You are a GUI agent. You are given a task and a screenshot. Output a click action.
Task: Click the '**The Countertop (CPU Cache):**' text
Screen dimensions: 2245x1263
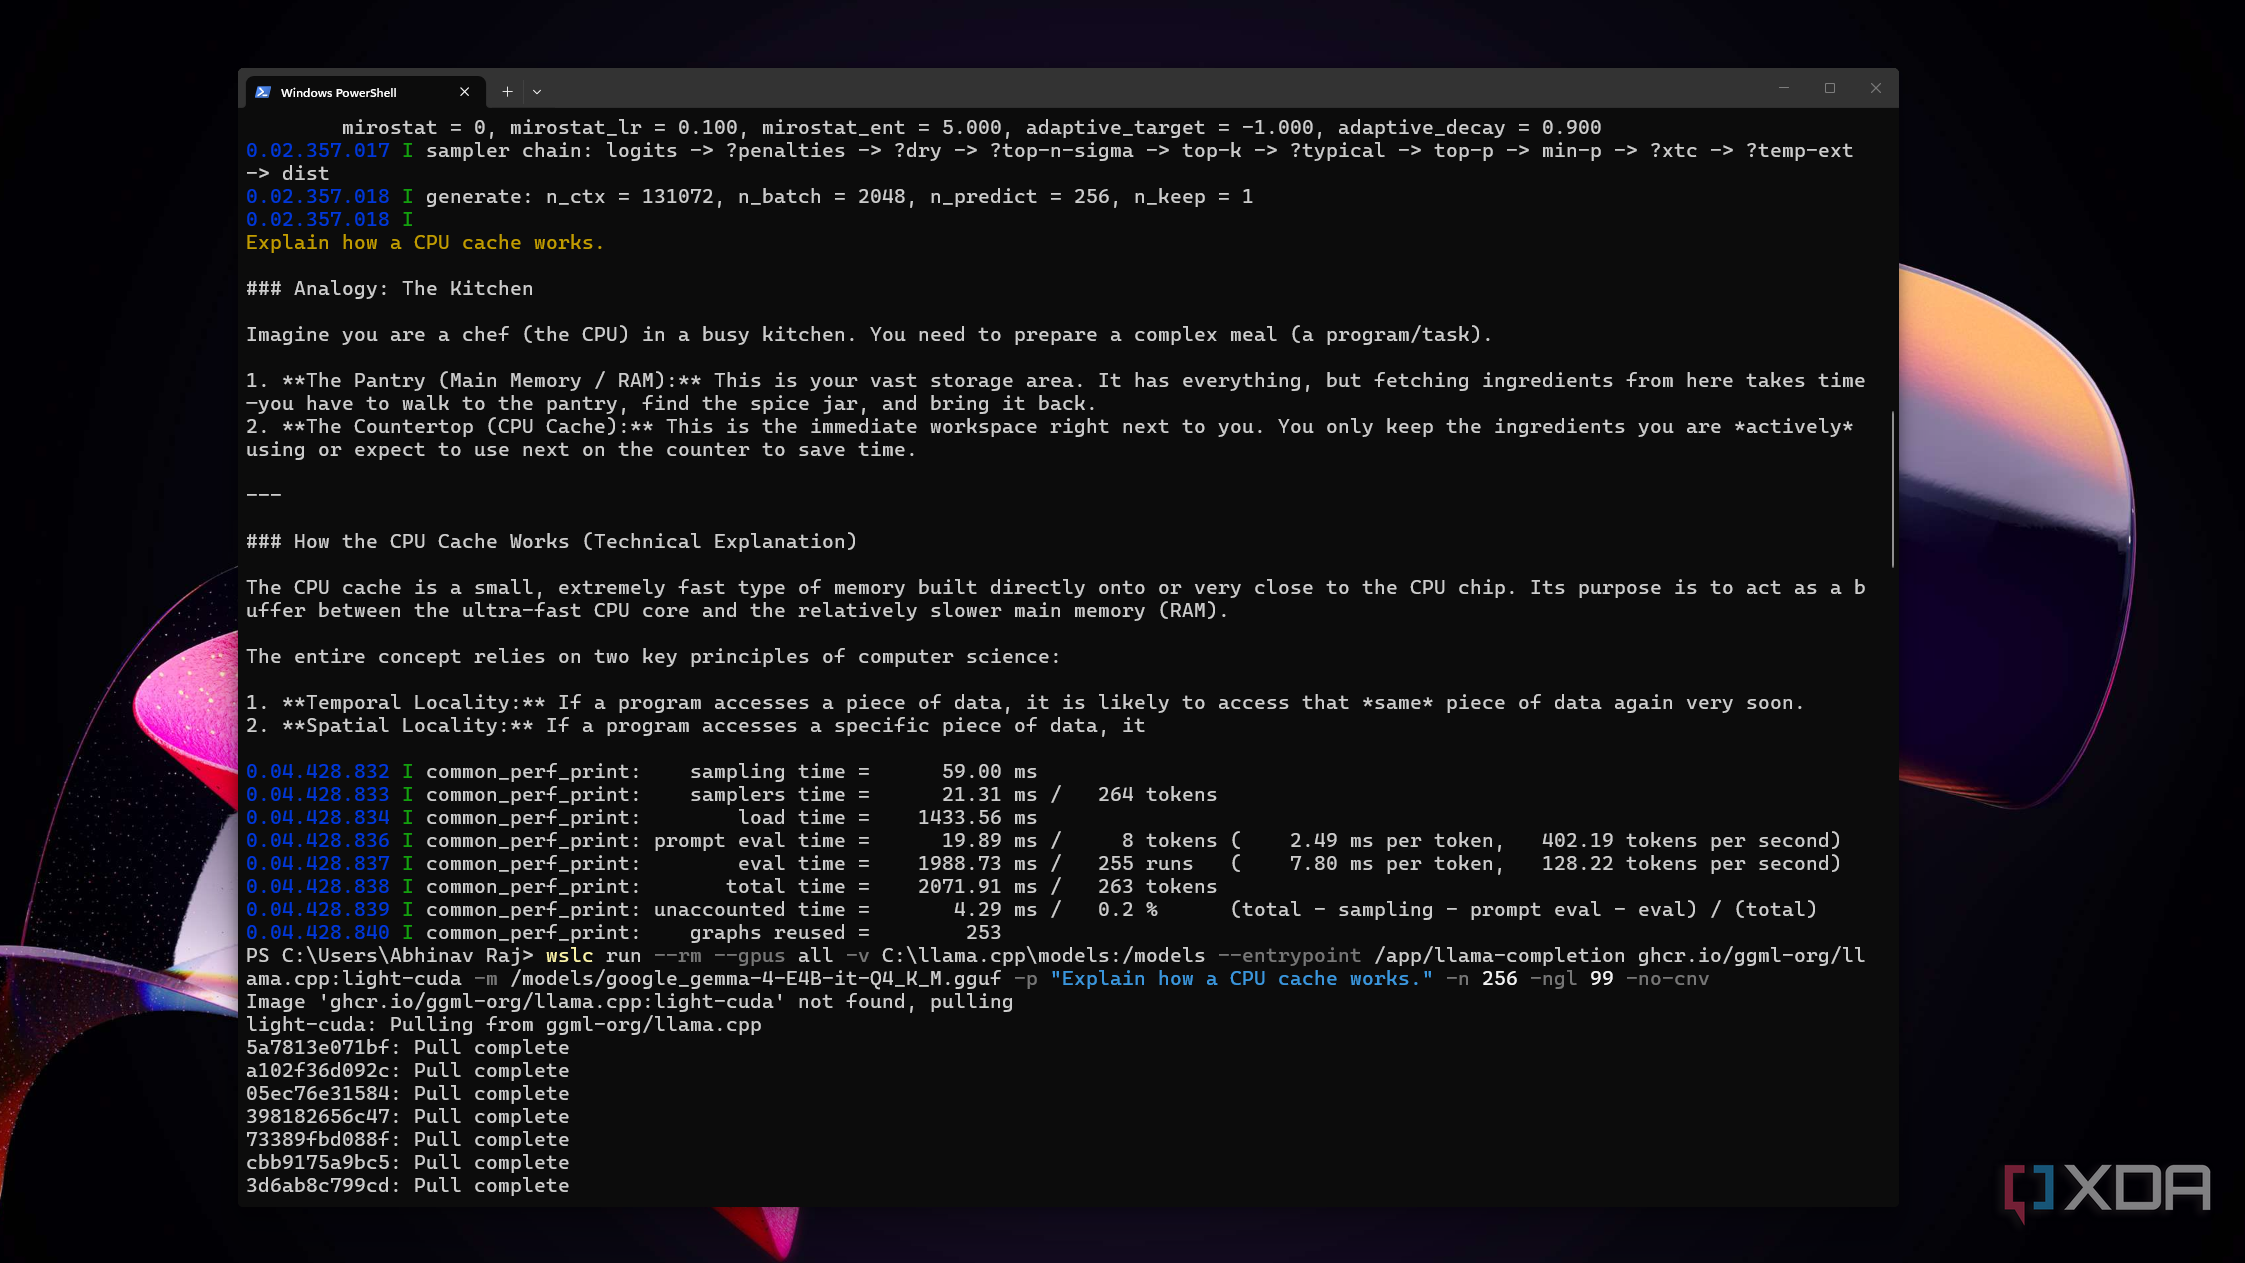point(468,427)
